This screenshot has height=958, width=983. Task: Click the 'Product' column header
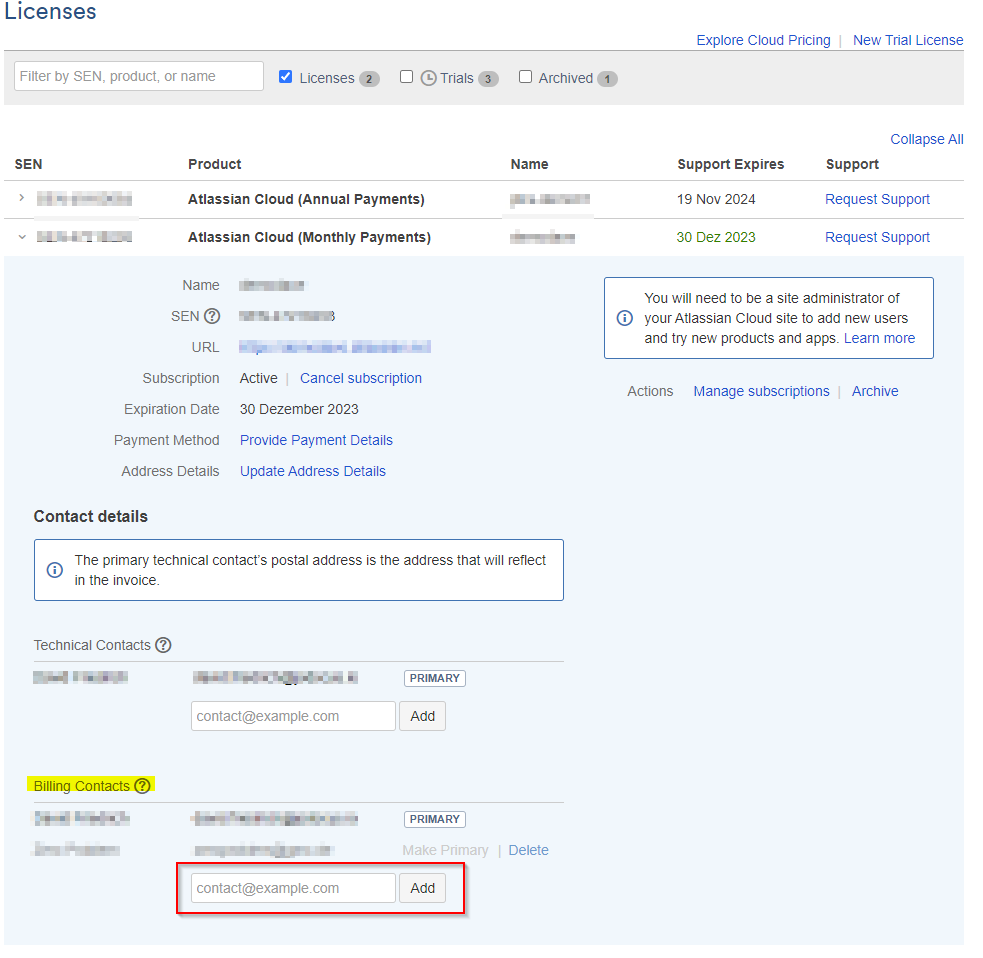[214, 164]
